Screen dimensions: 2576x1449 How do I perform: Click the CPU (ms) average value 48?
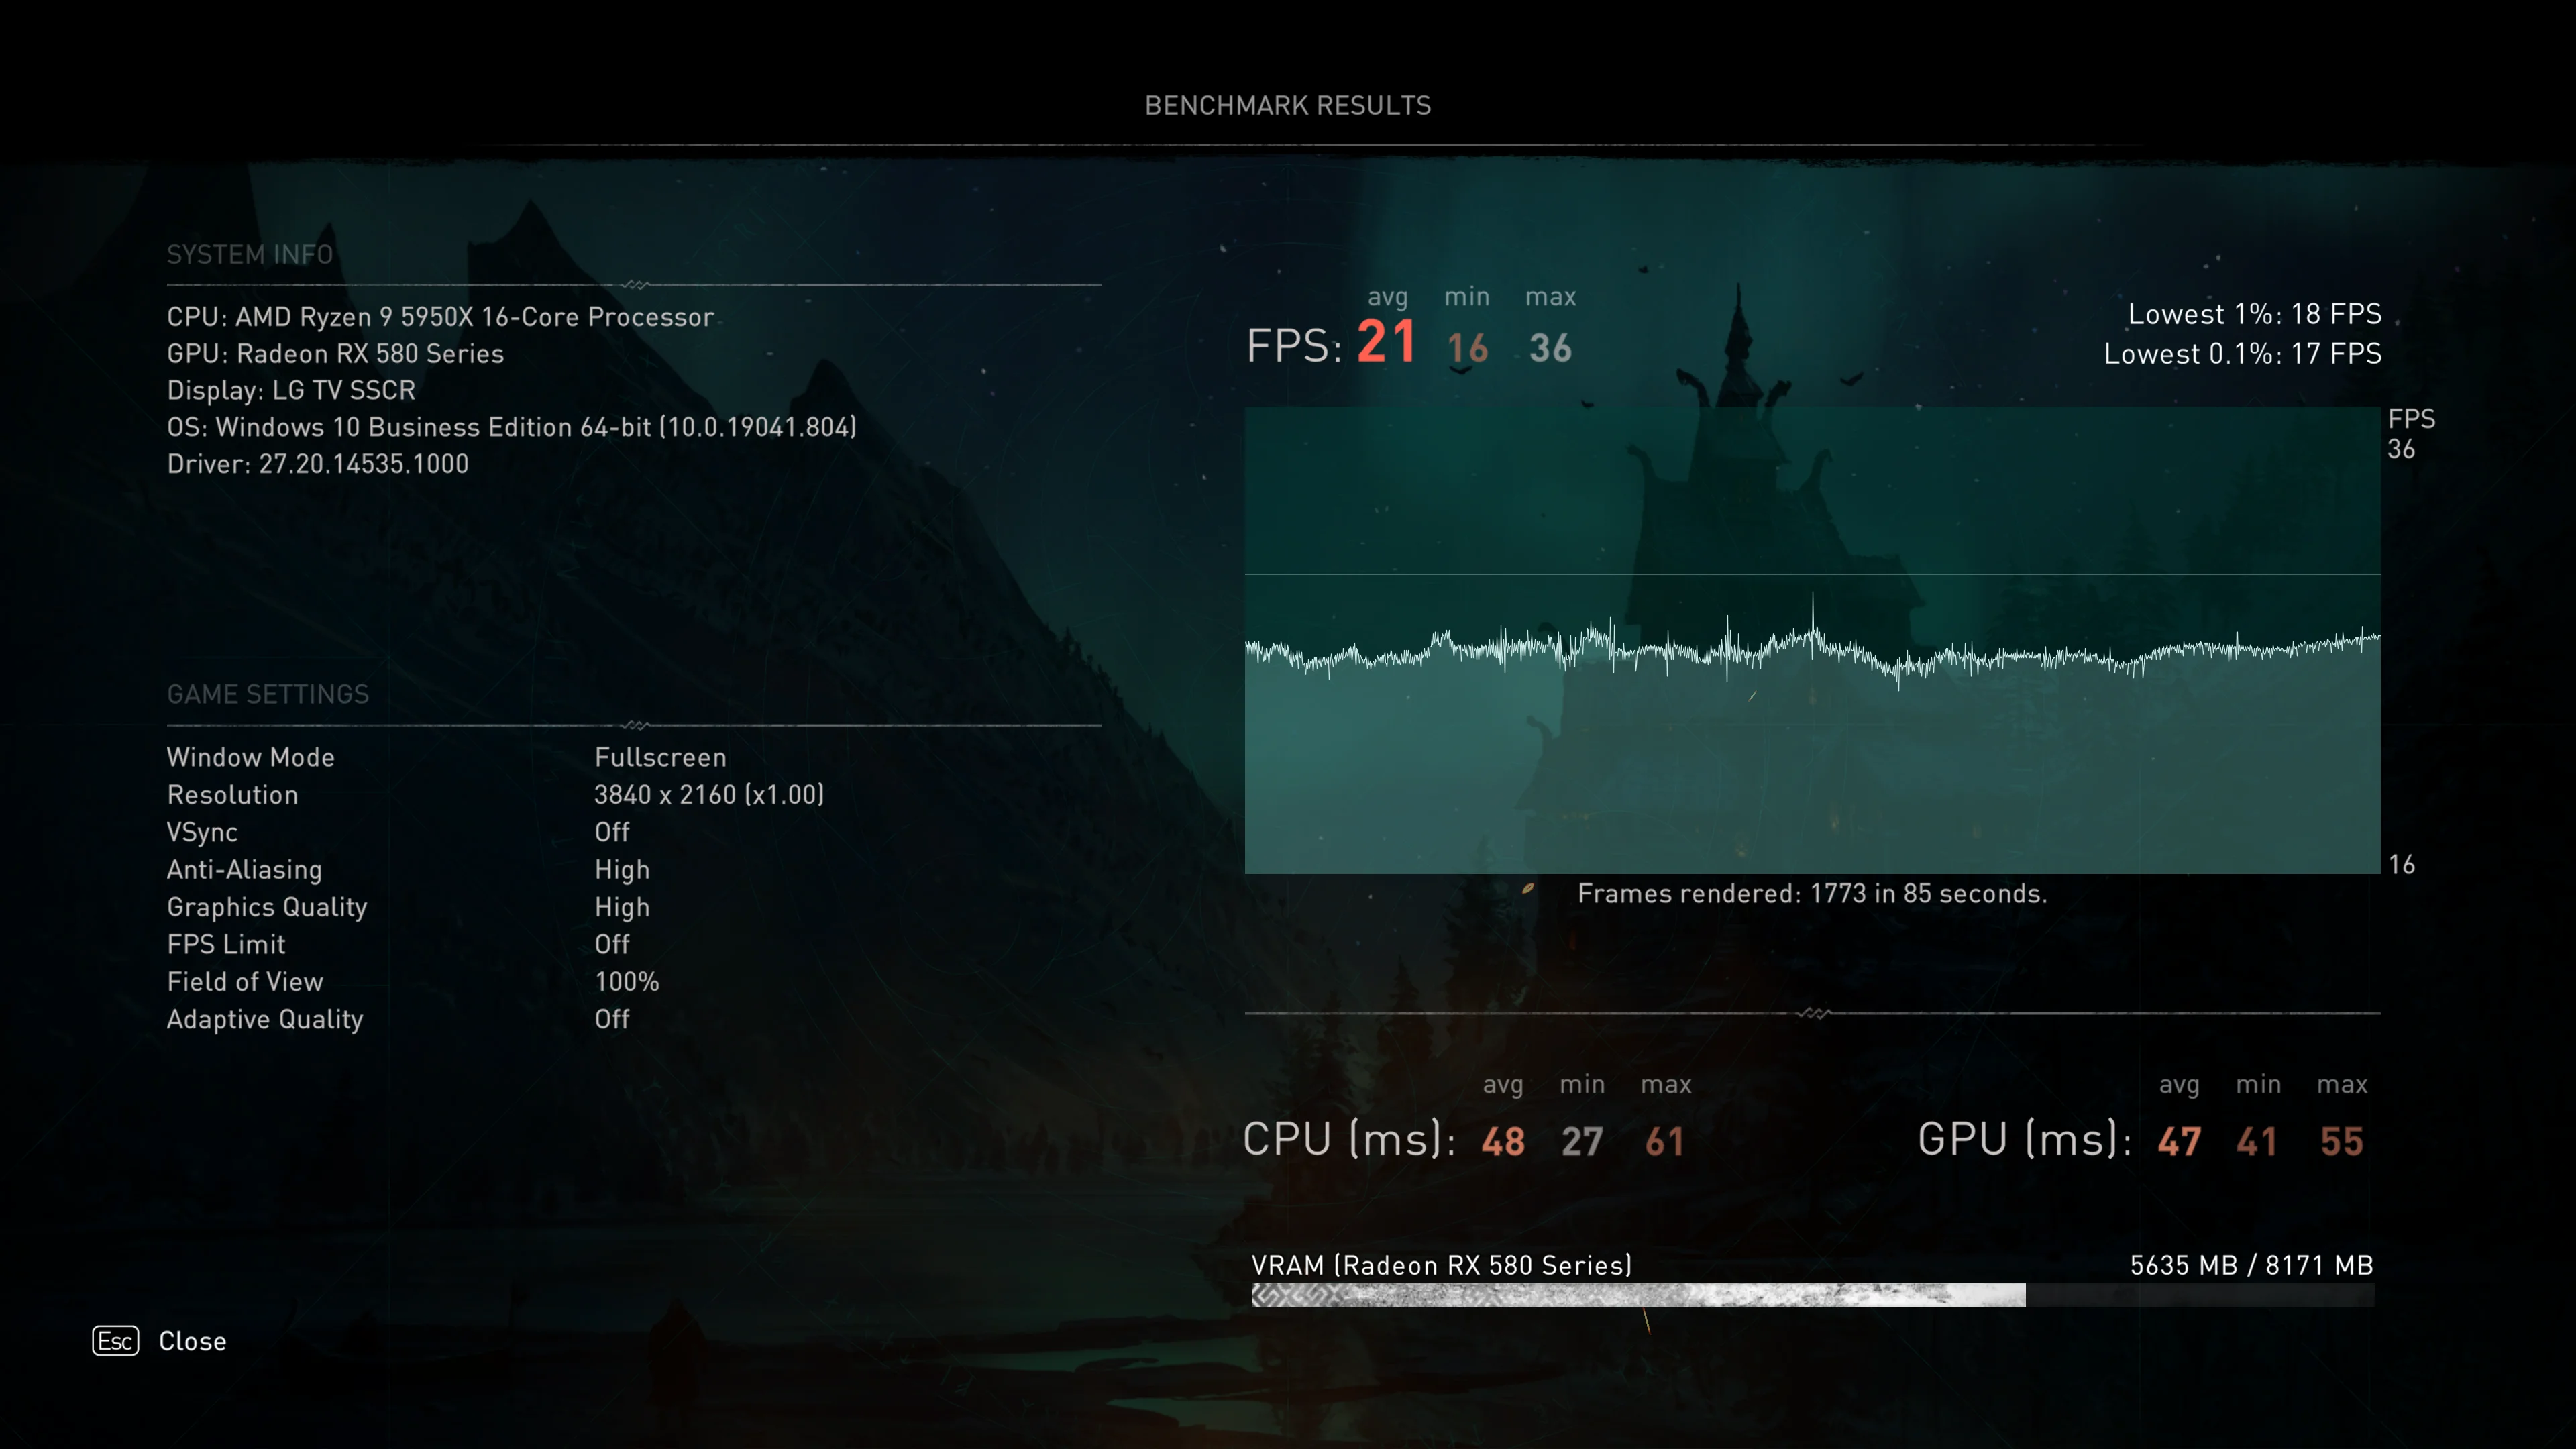[1503, 1142]
